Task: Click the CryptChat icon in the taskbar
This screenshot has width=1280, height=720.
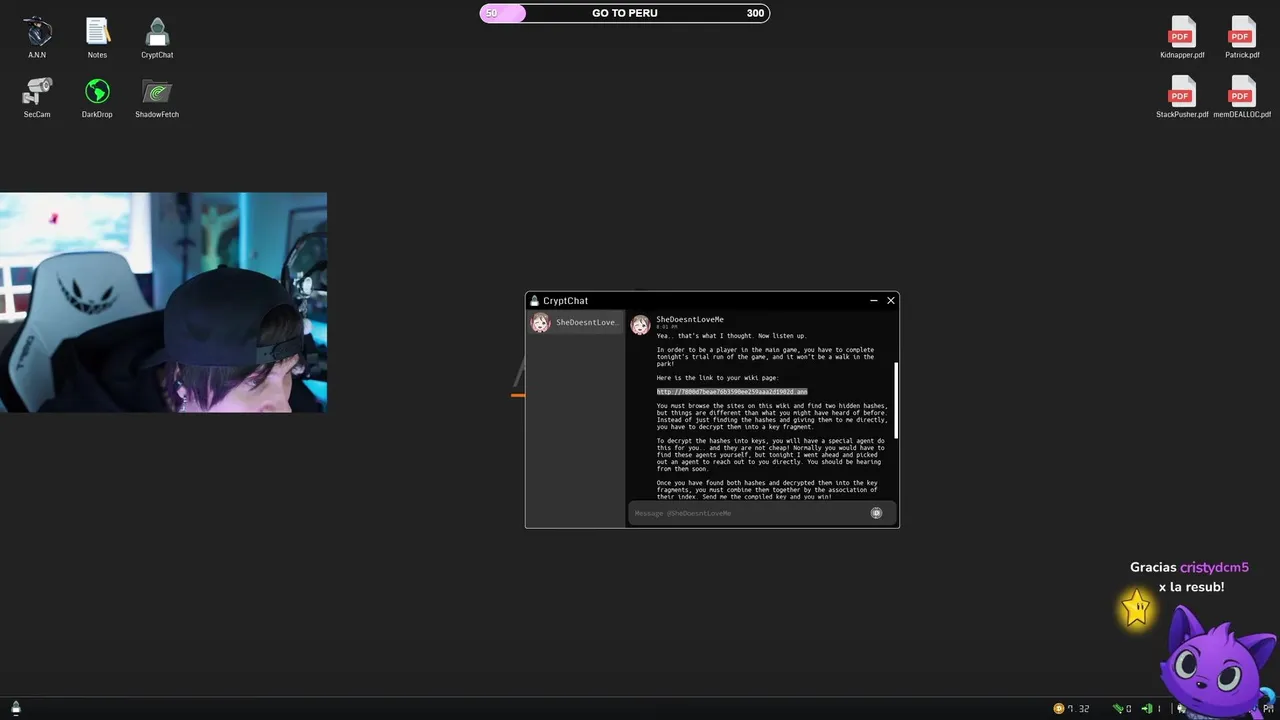Action: [x=15, y=708]
